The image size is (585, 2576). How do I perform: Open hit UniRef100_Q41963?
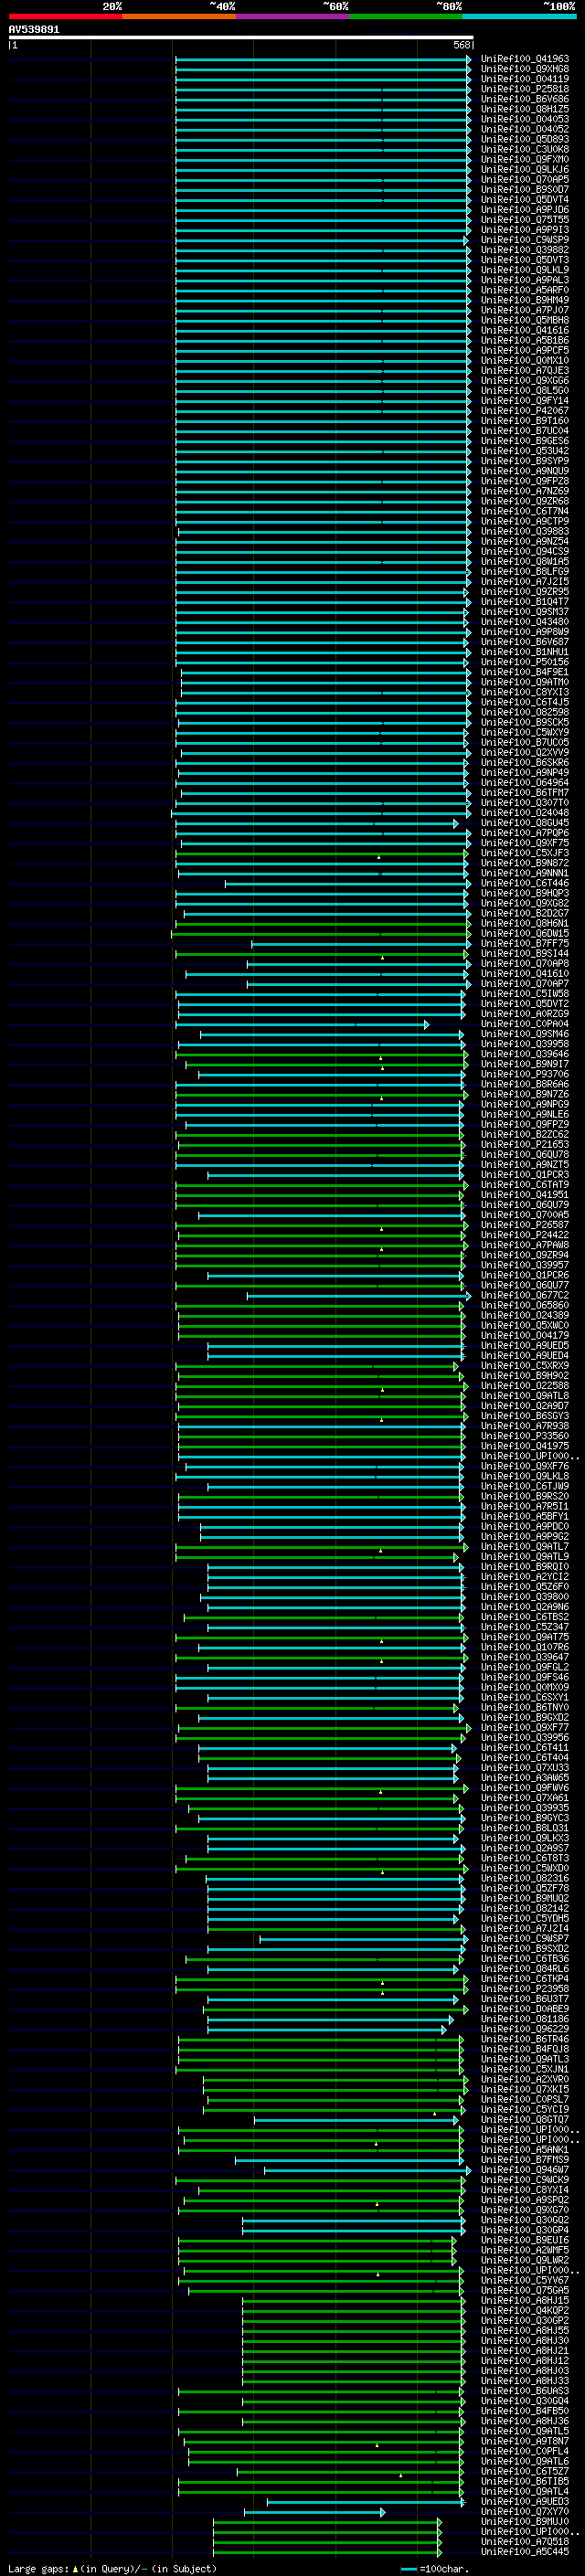(525, 59)
